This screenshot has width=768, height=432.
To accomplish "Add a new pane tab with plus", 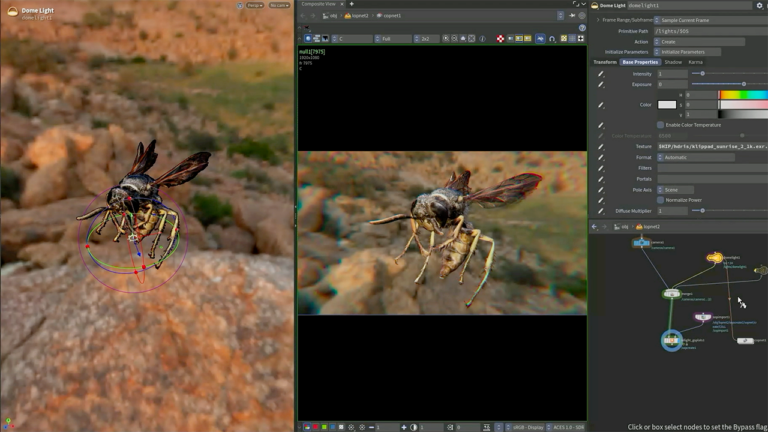I will (x=351, y=4).
